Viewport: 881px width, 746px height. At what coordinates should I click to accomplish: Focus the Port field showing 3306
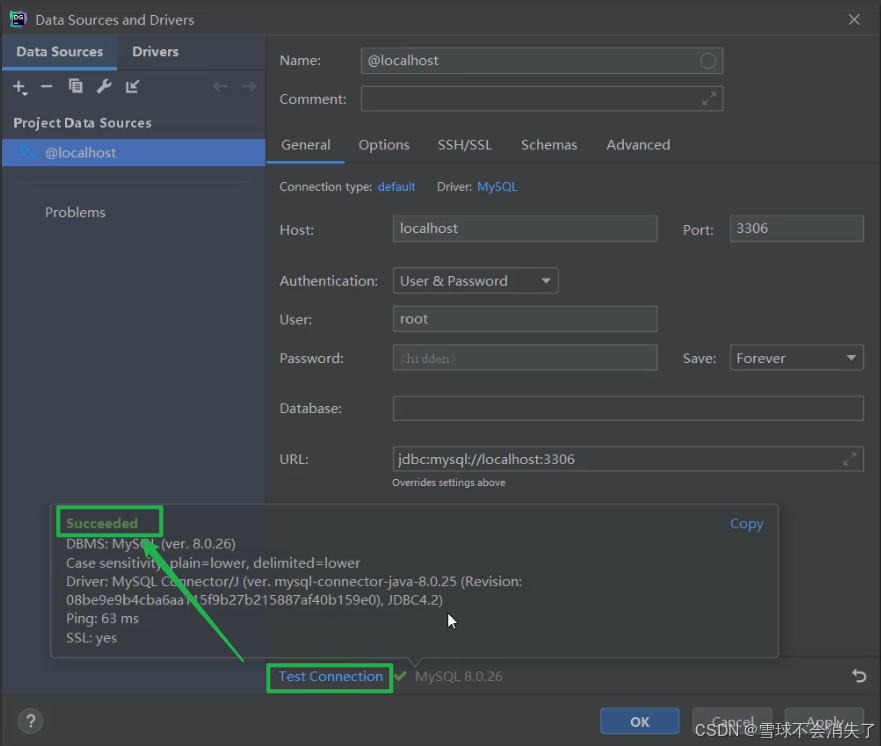(x=796, y=229)
